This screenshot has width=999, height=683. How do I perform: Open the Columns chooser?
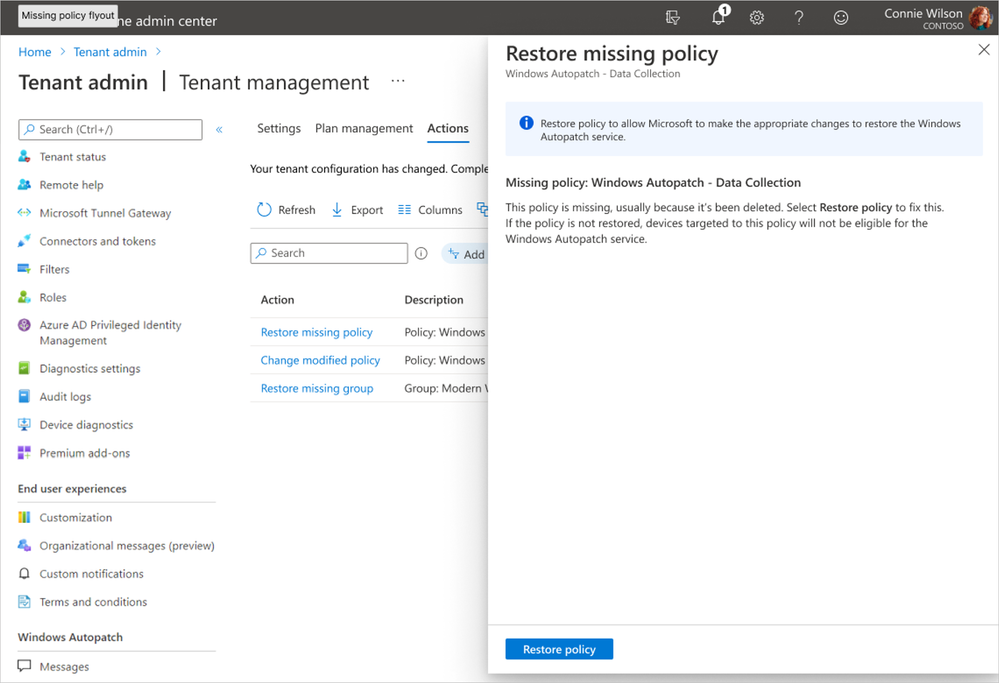[430, 210]
